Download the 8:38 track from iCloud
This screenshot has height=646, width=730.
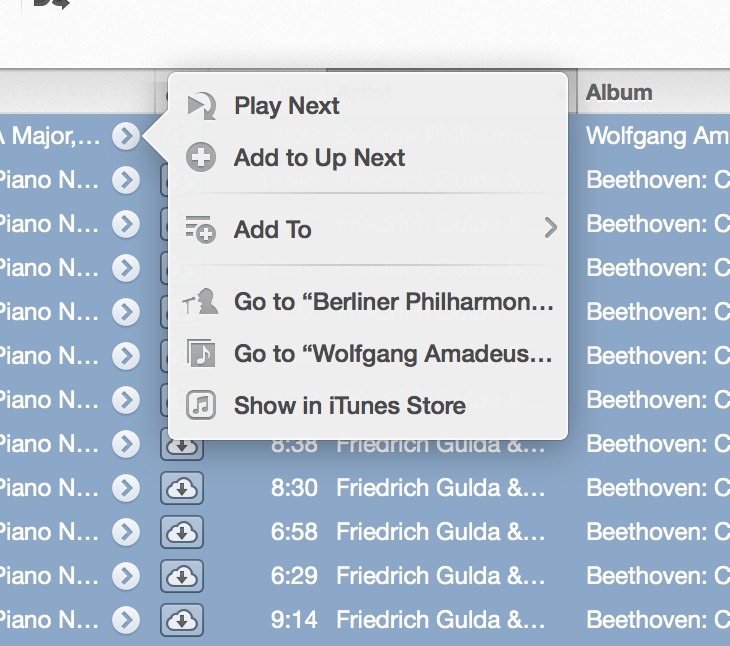[x=182, y=444]
